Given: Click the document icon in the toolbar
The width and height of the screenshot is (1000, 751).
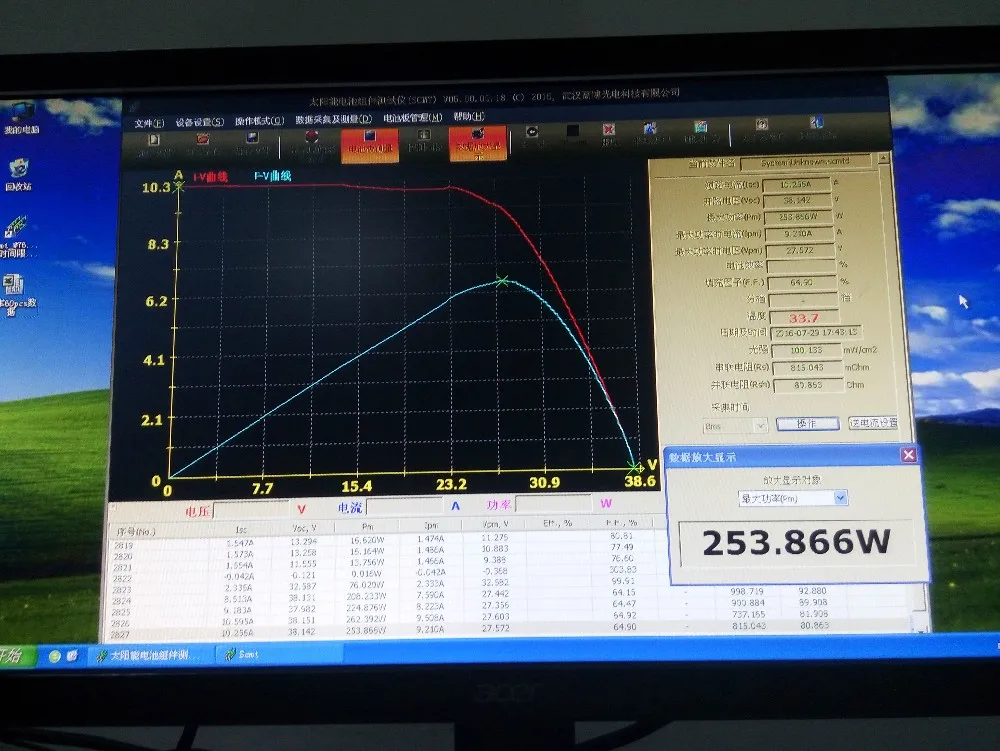Looking at the screenshot, I should 154,140.
